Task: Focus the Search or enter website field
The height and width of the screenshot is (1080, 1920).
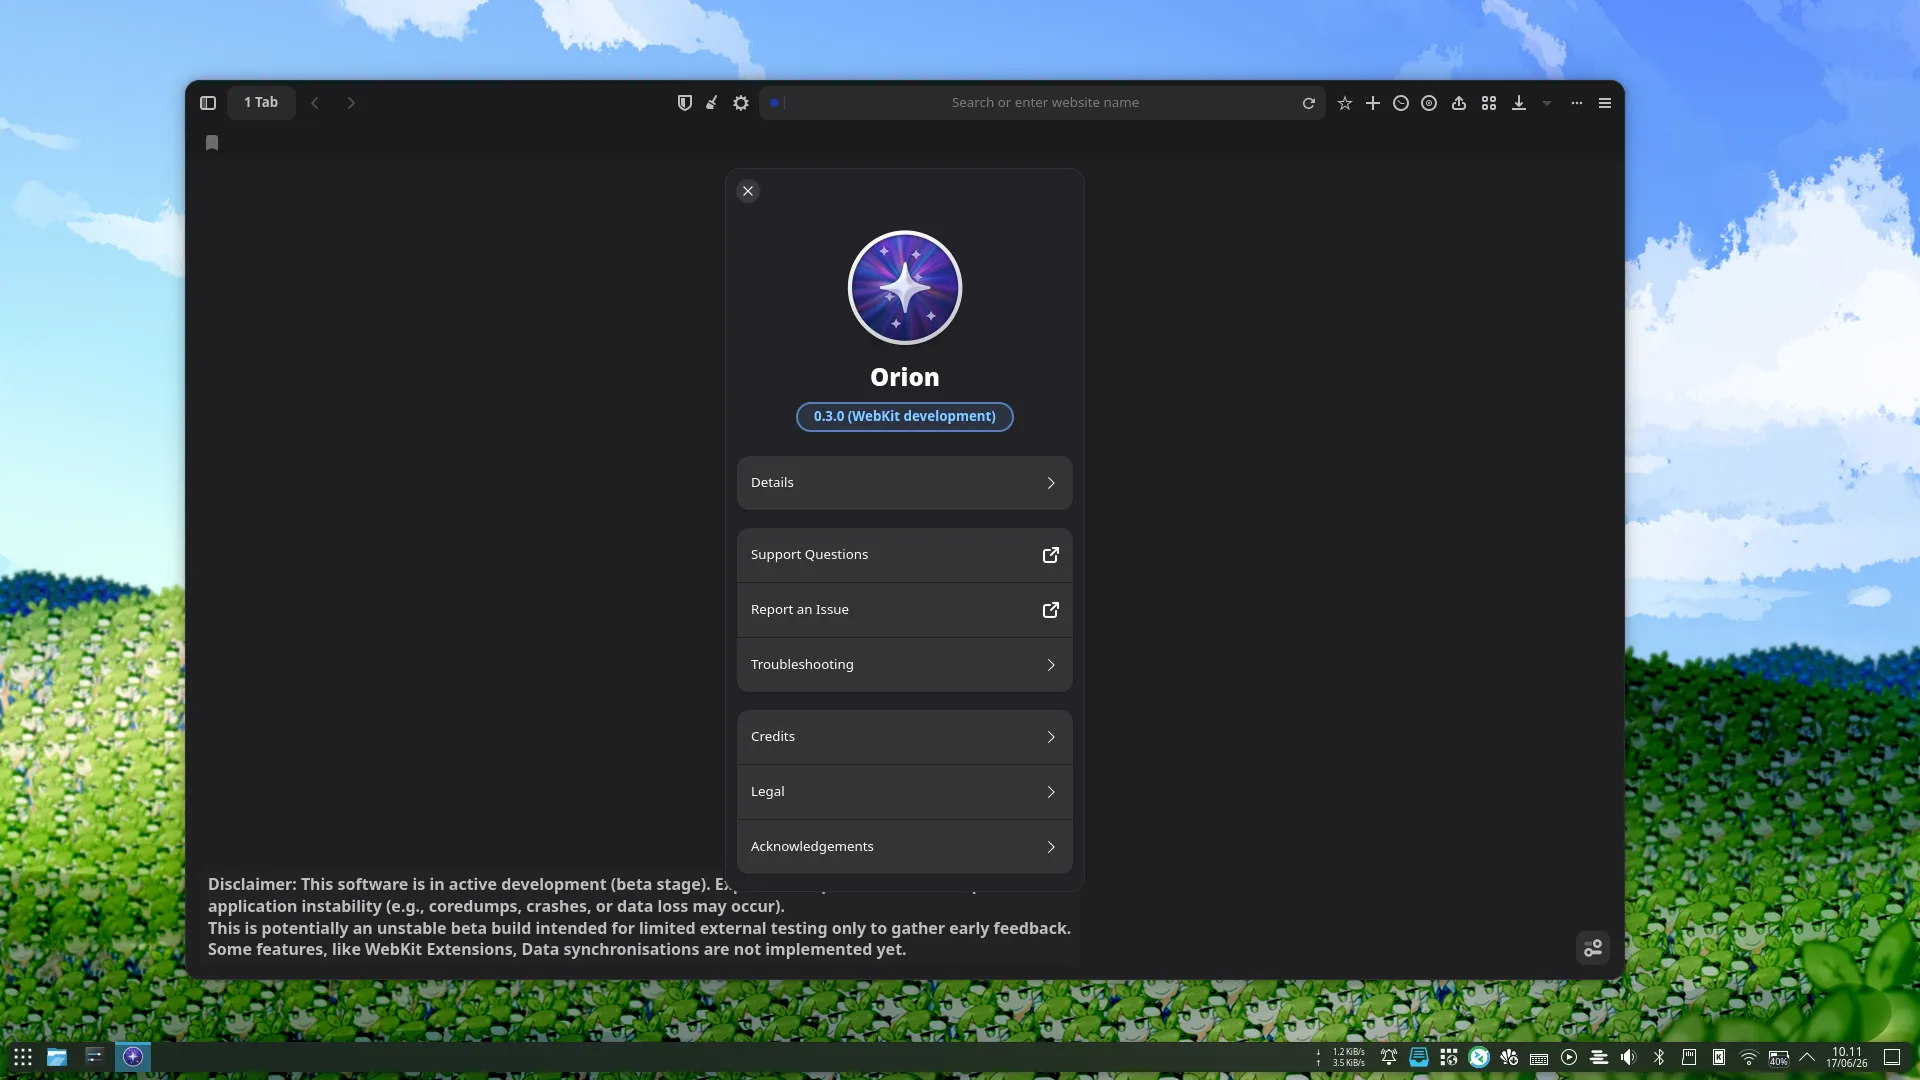Action: pyautogui.click(x=1044, y=103)
